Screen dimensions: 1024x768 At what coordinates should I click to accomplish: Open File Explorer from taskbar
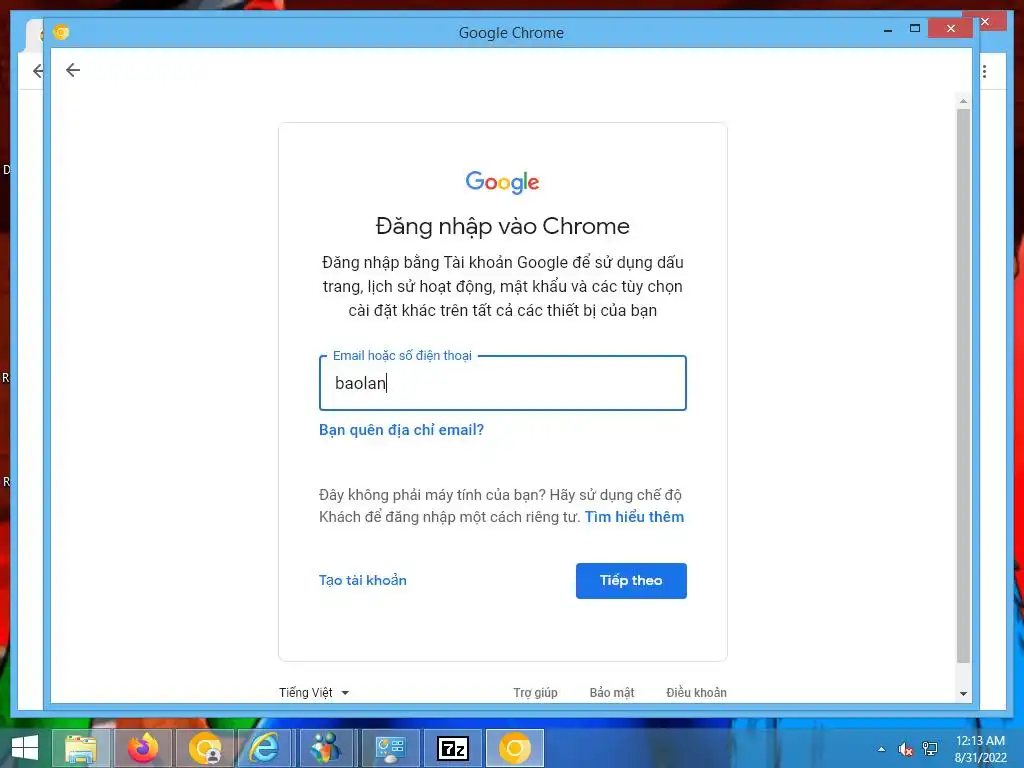(81, 748)
